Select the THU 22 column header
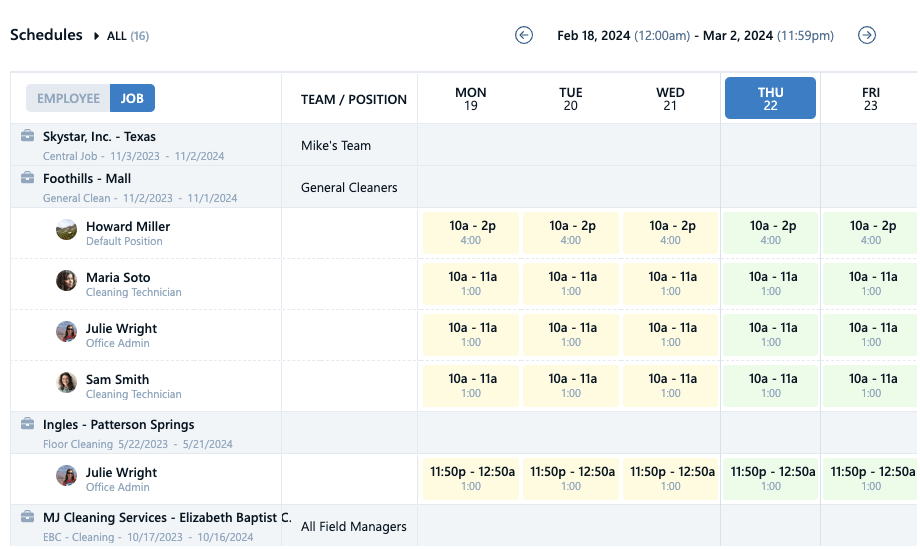Viewport: 920px width, 549px height. tap(770, 98)
